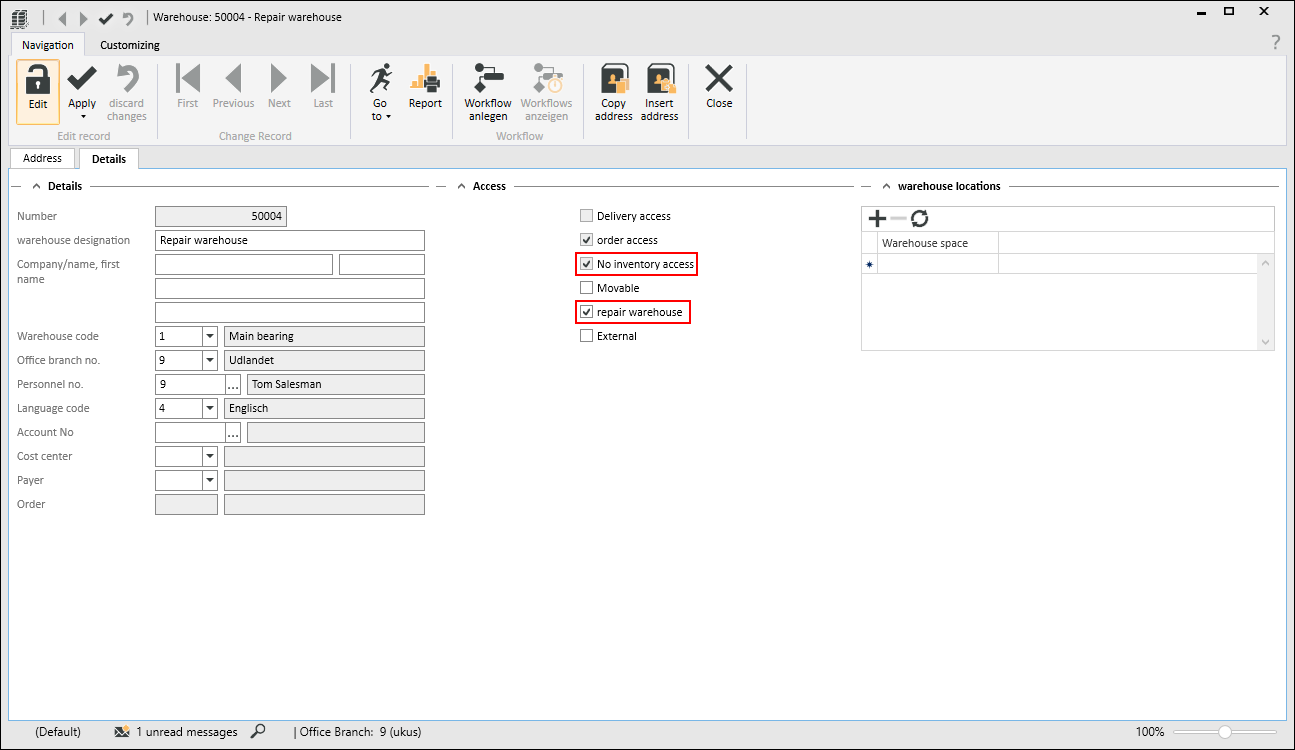
Task: Refresh the warehouse locations list
Action: click(919, 219)
